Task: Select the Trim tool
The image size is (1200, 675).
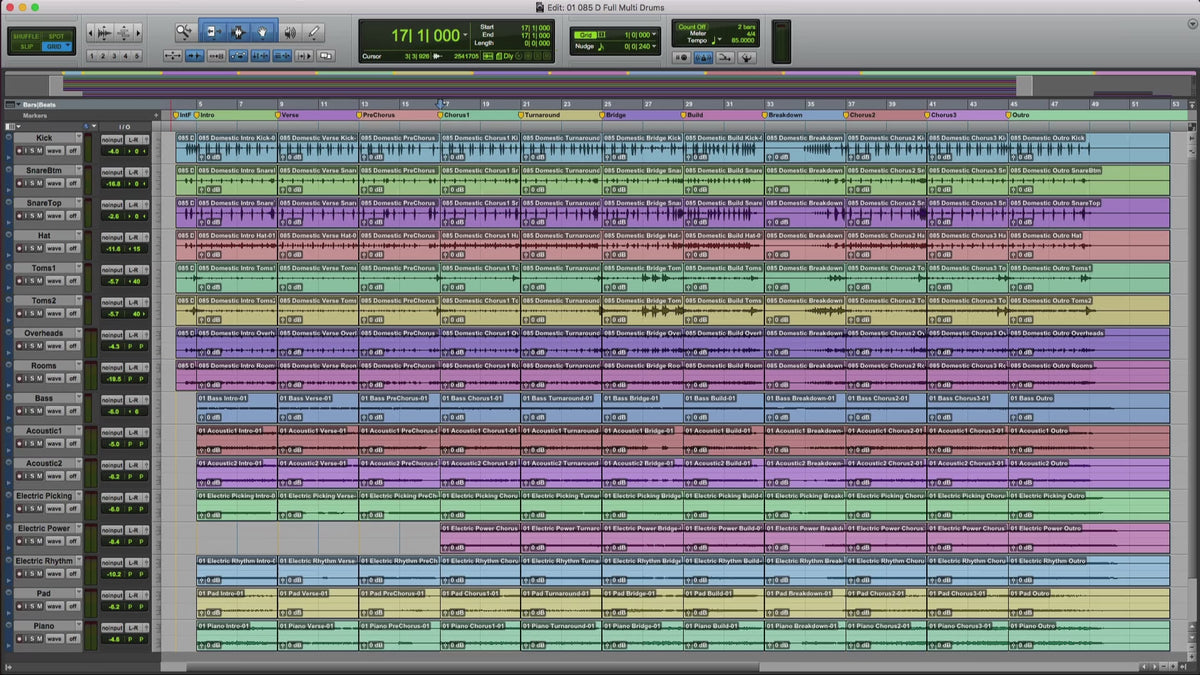Action: coord(213,32)
